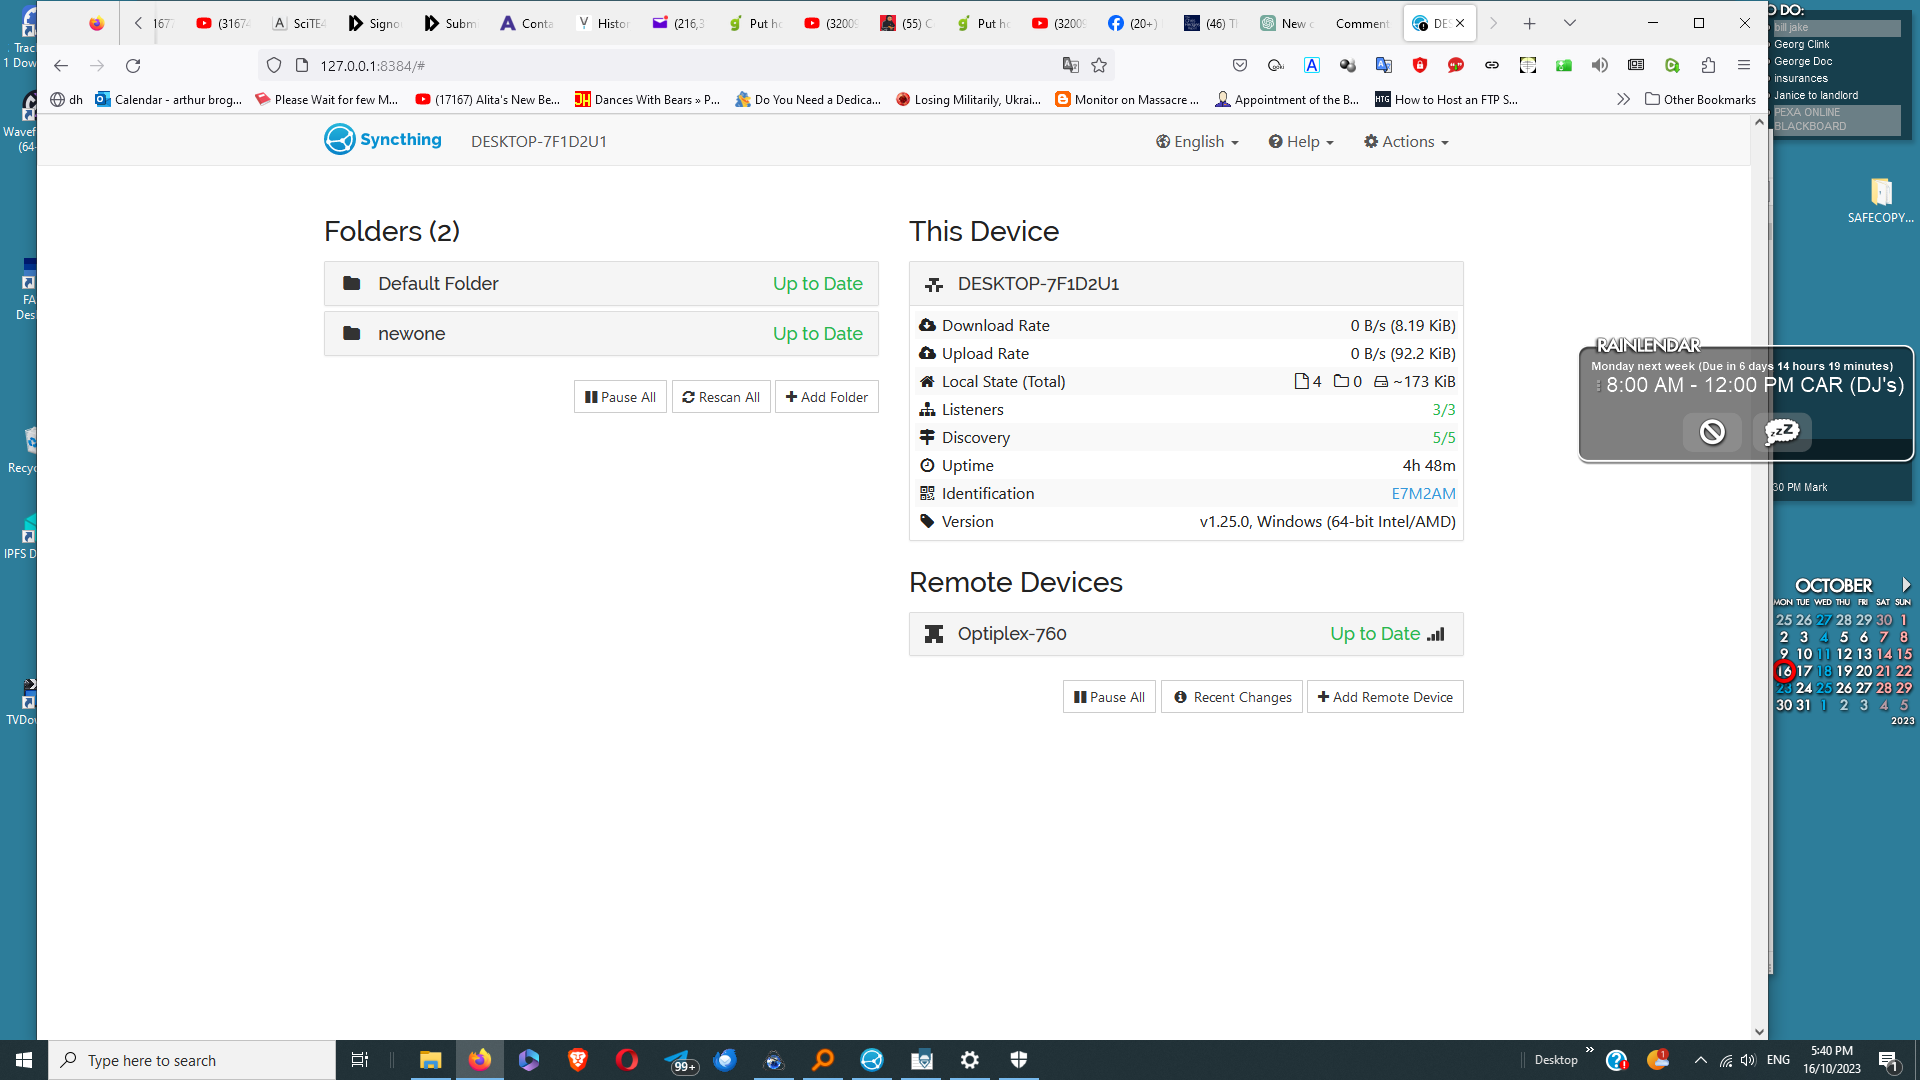
Task: Click the Pocket save icon
Action: [x=1240, y=66]
